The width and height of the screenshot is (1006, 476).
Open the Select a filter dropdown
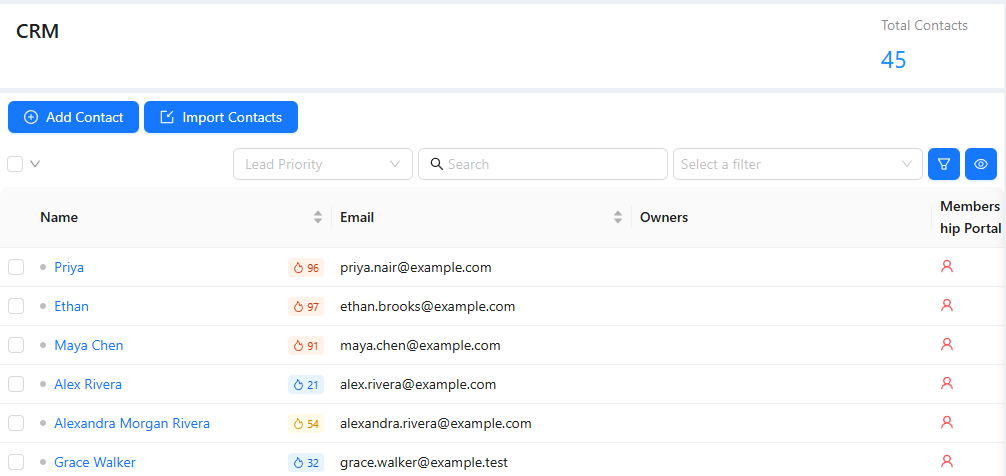point(797,164)
